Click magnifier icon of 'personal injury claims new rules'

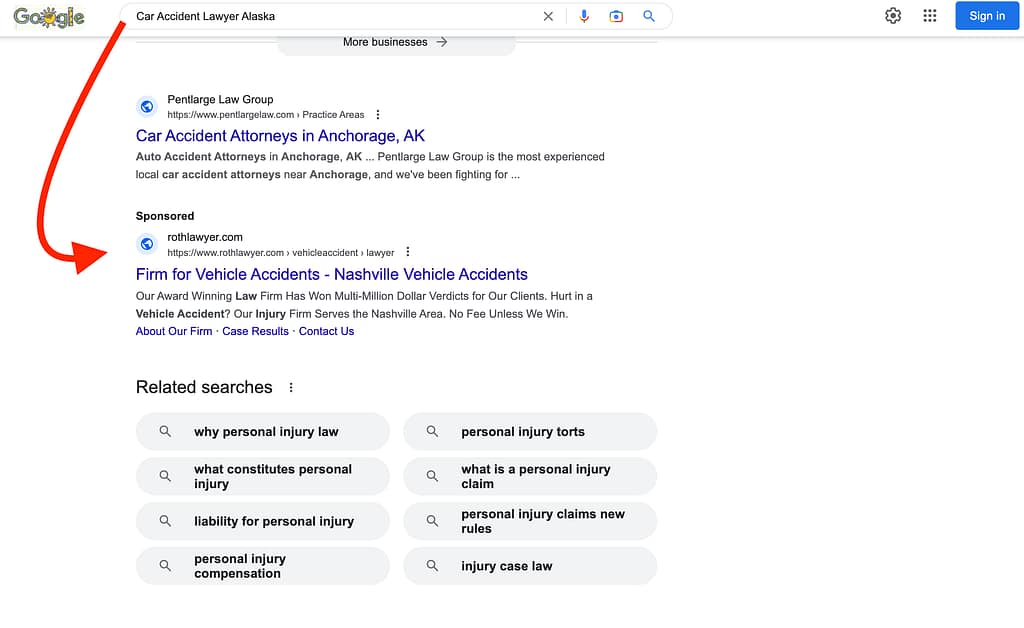[x=432, y=521]
